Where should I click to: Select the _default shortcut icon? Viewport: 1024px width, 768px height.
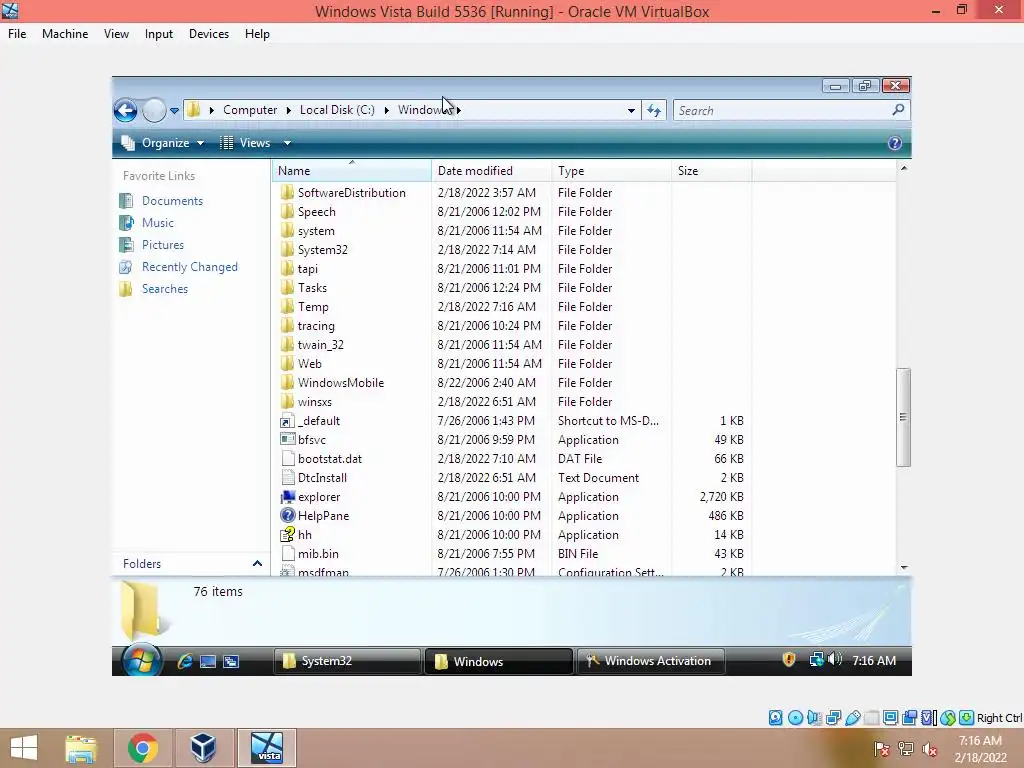tap(287, 421)
